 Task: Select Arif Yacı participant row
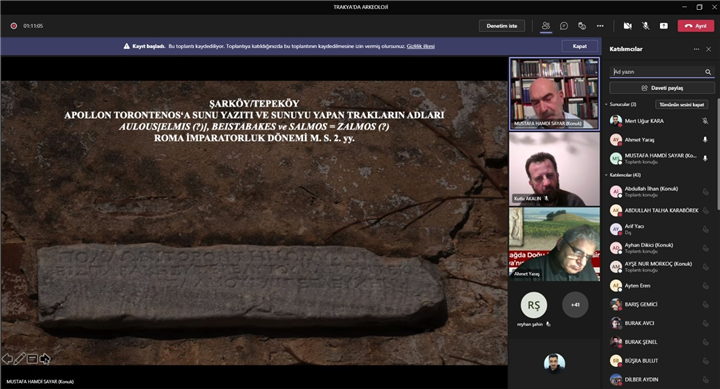(660, 229)
